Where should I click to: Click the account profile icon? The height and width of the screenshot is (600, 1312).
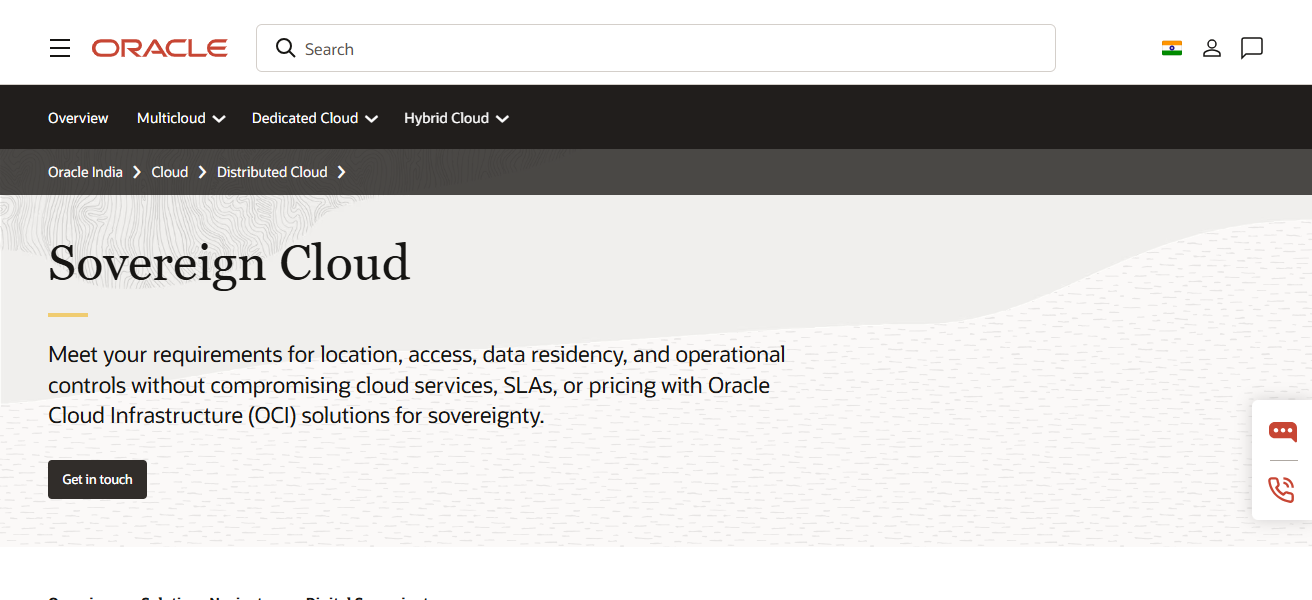pyautogui.click(x=1211, y=47)
